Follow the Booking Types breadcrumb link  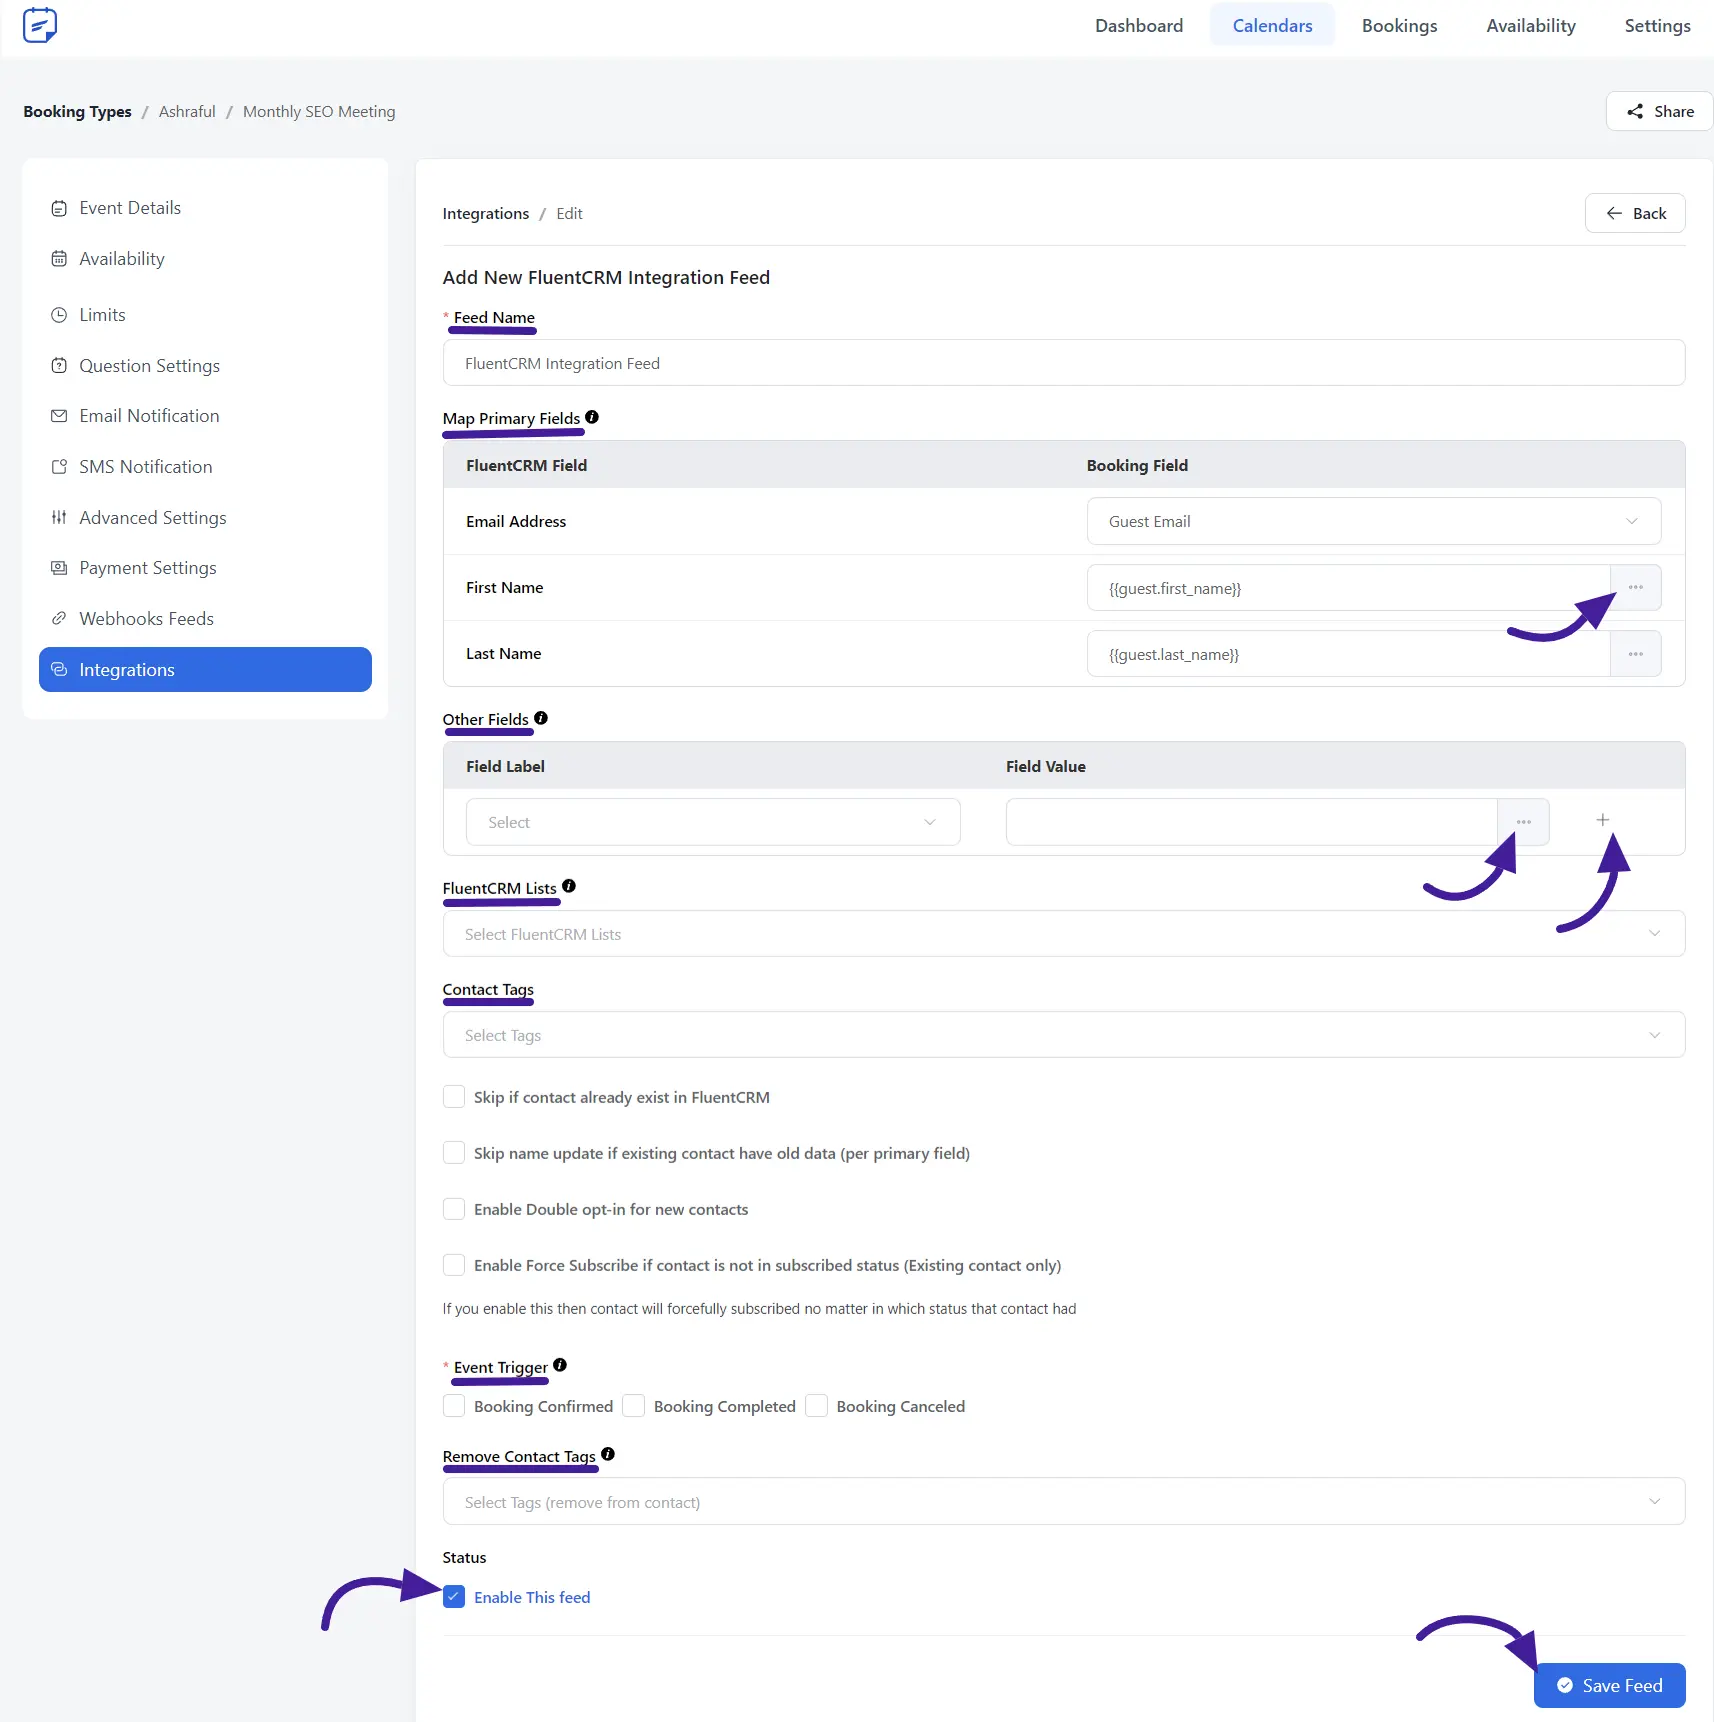tap(77, 111)
